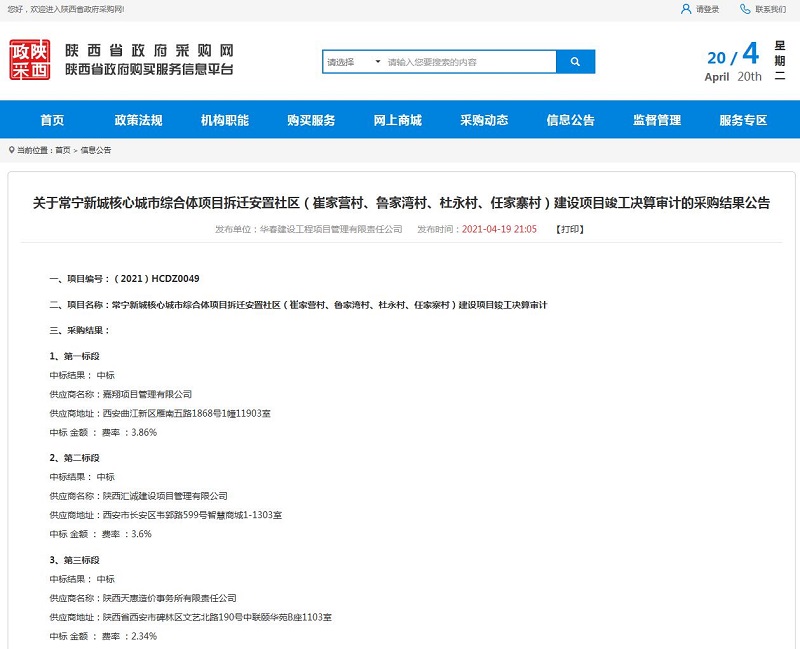The width and height of the screenshot is (800, 649).
Task: Focus the search keyword input field
Action: click(468, 62)
